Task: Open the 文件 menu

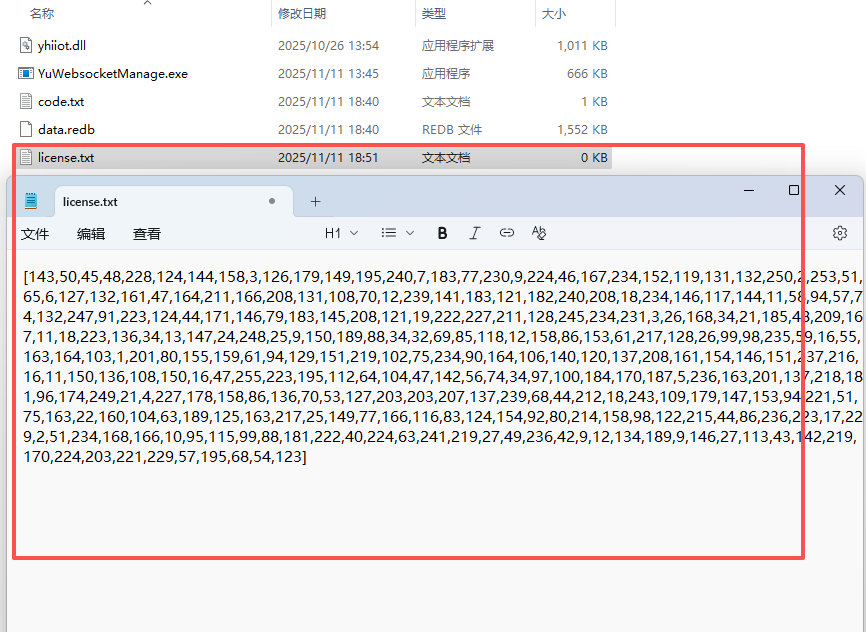Action: (35, 234)
